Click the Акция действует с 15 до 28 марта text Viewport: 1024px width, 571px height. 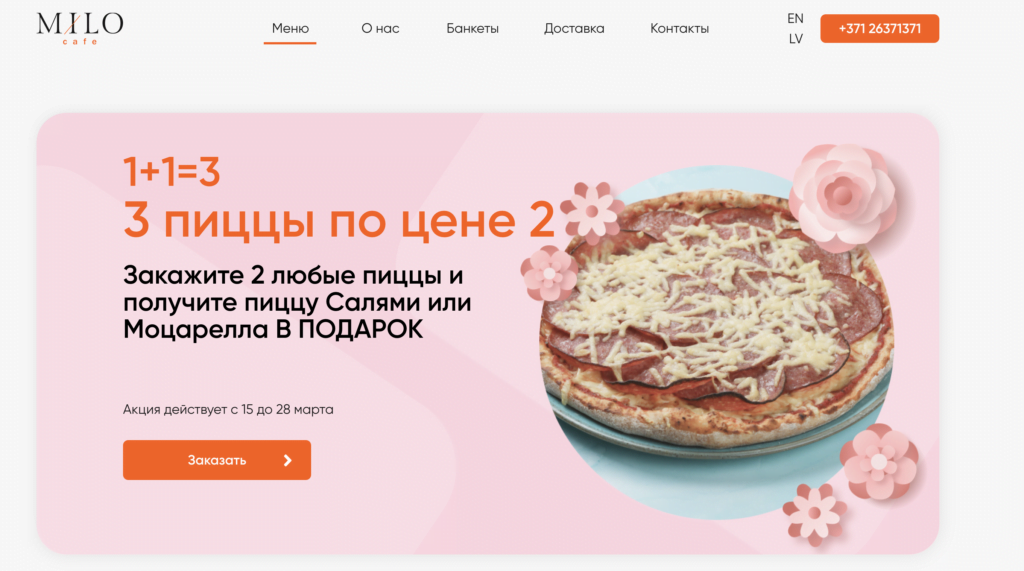pos(228,410)
